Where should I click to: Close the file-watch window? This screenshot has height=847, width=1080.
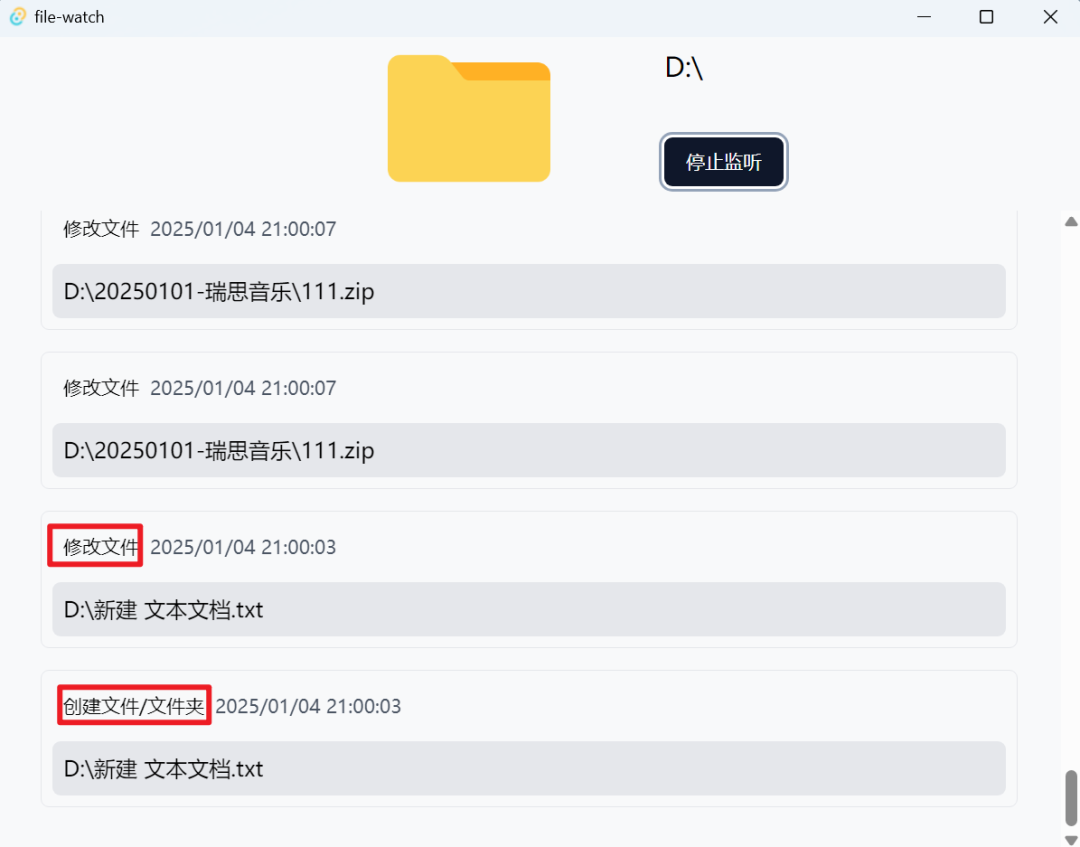[x=1050, y=17]
